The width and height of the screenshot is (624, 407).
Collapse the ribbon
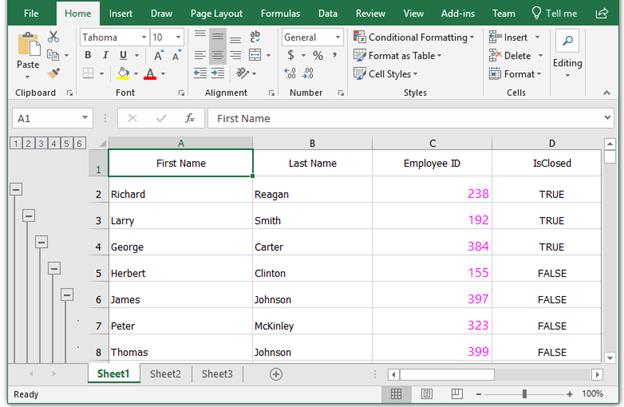click(x=606, y=93)
